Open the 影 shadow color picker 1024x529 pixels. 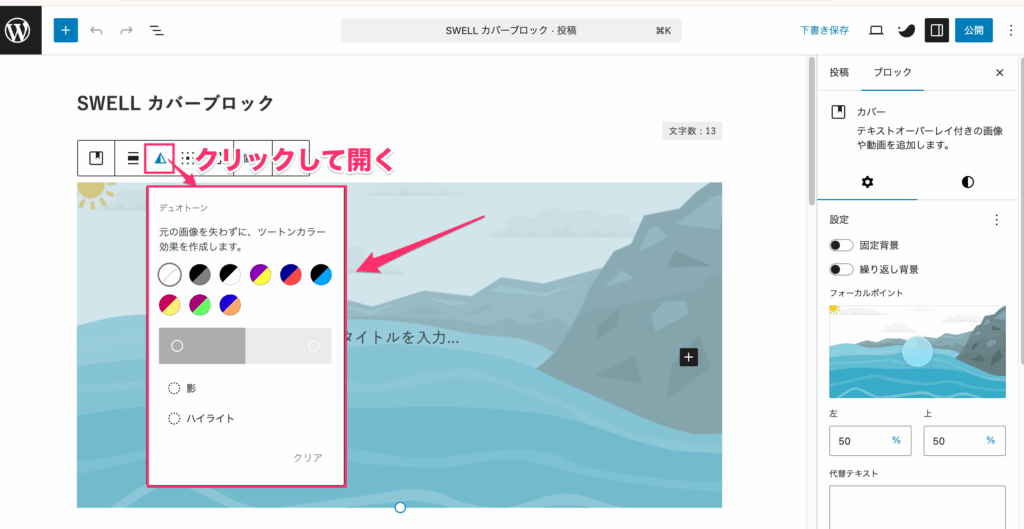click(x=174, y=388)
